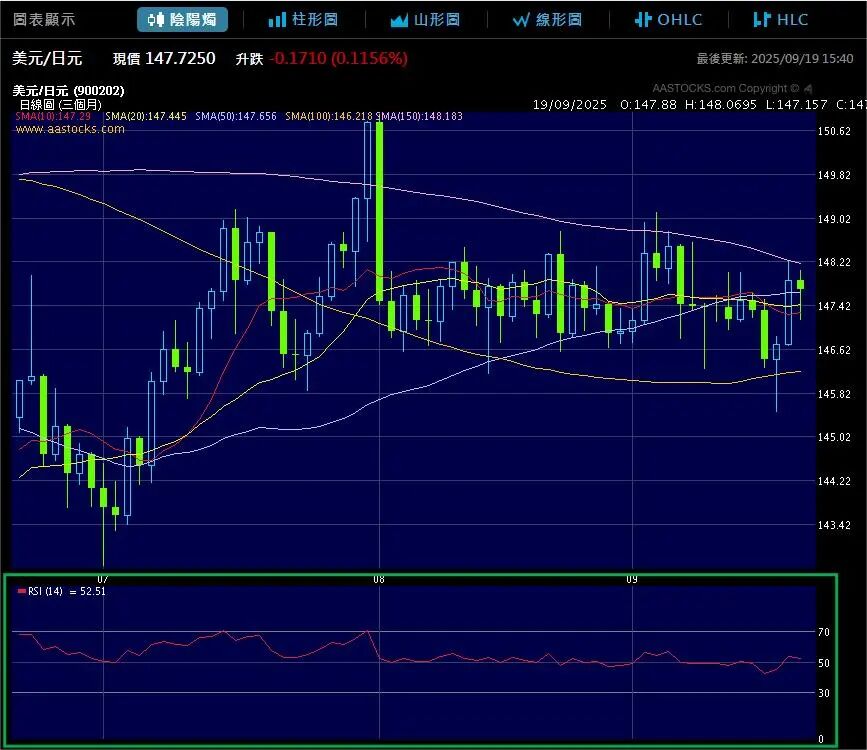Click the 148.22 price axis label
Screen dimensions: 867x750
pos(834,262)
